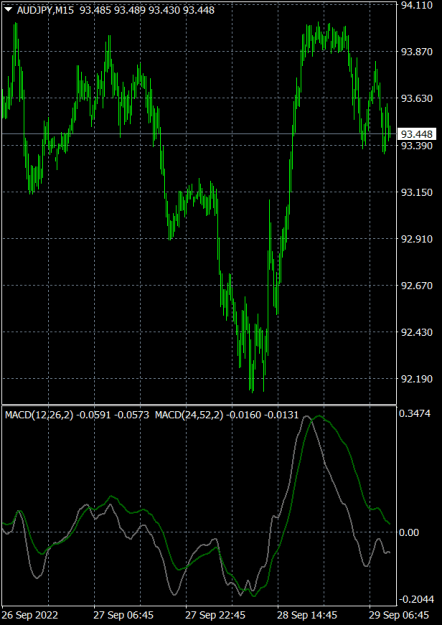This screenshot has height=625, width=442.
Task: Click the 93.150 price scale label
Action: (417, 192)
